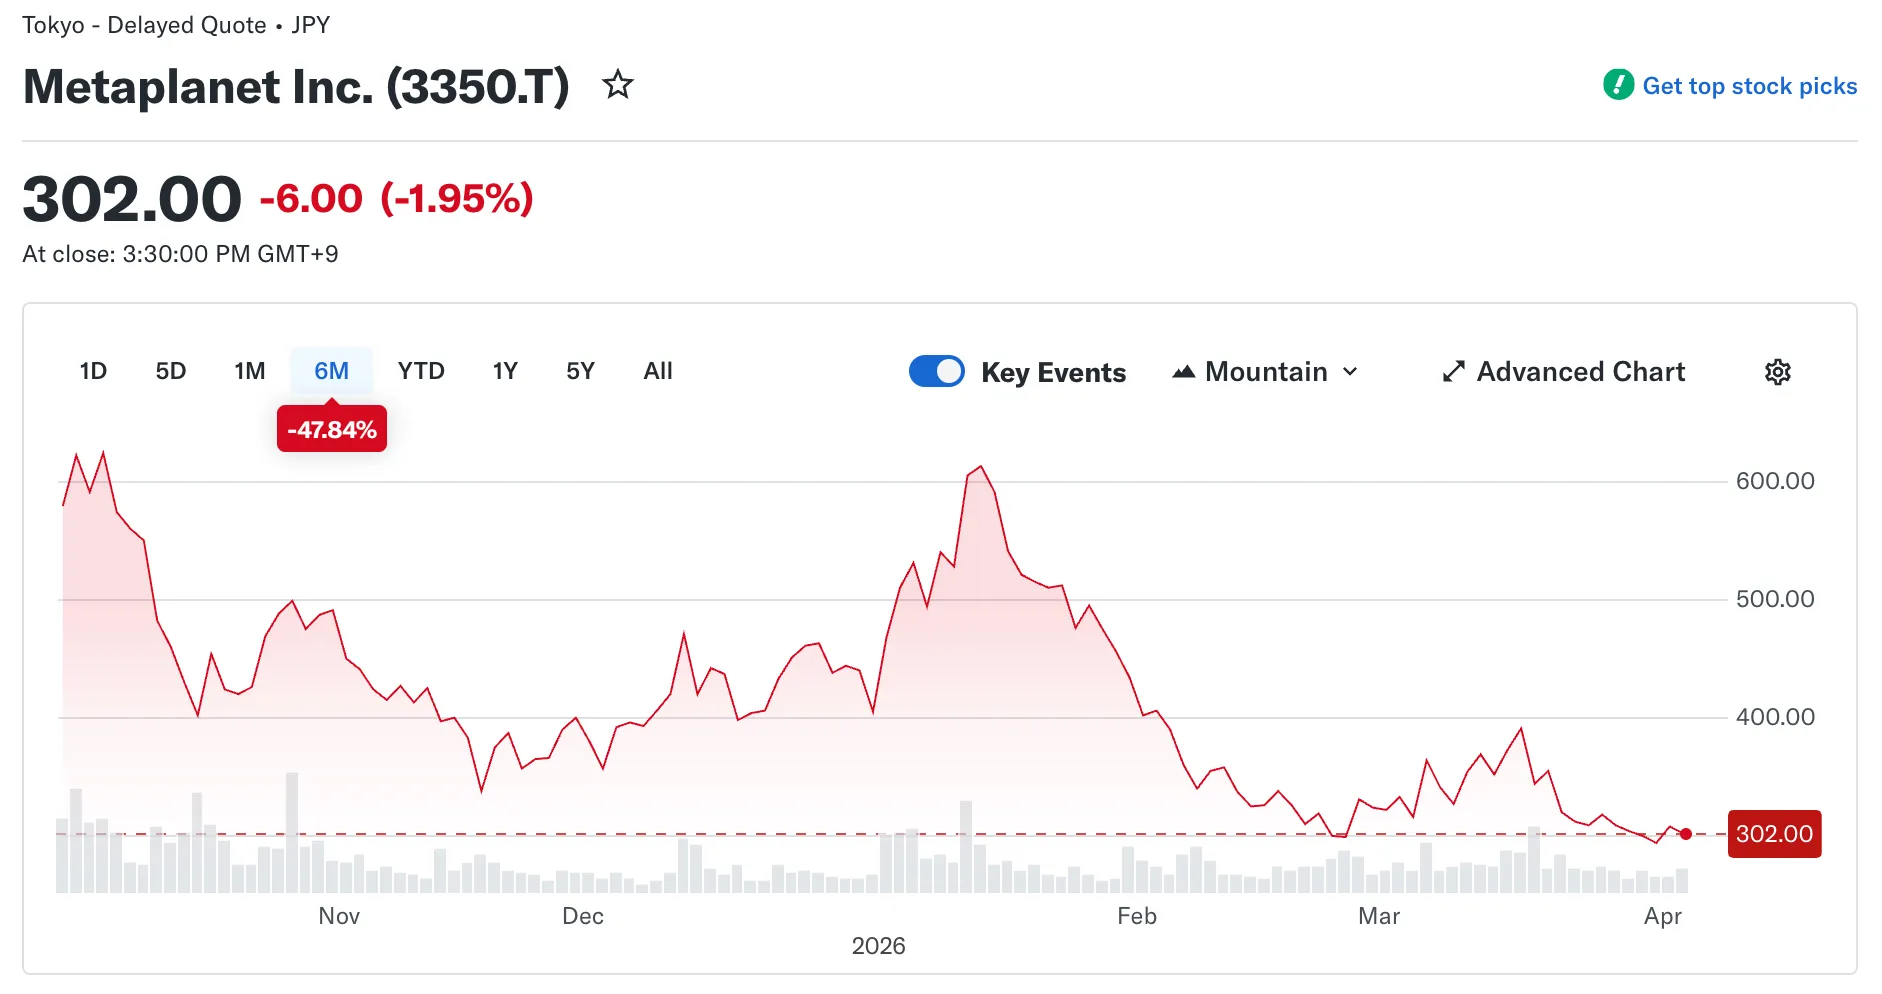This screenshot has width=1882, height=994.
Task: Click the red dot on the price line
Action: click(x=1685, y=834)
